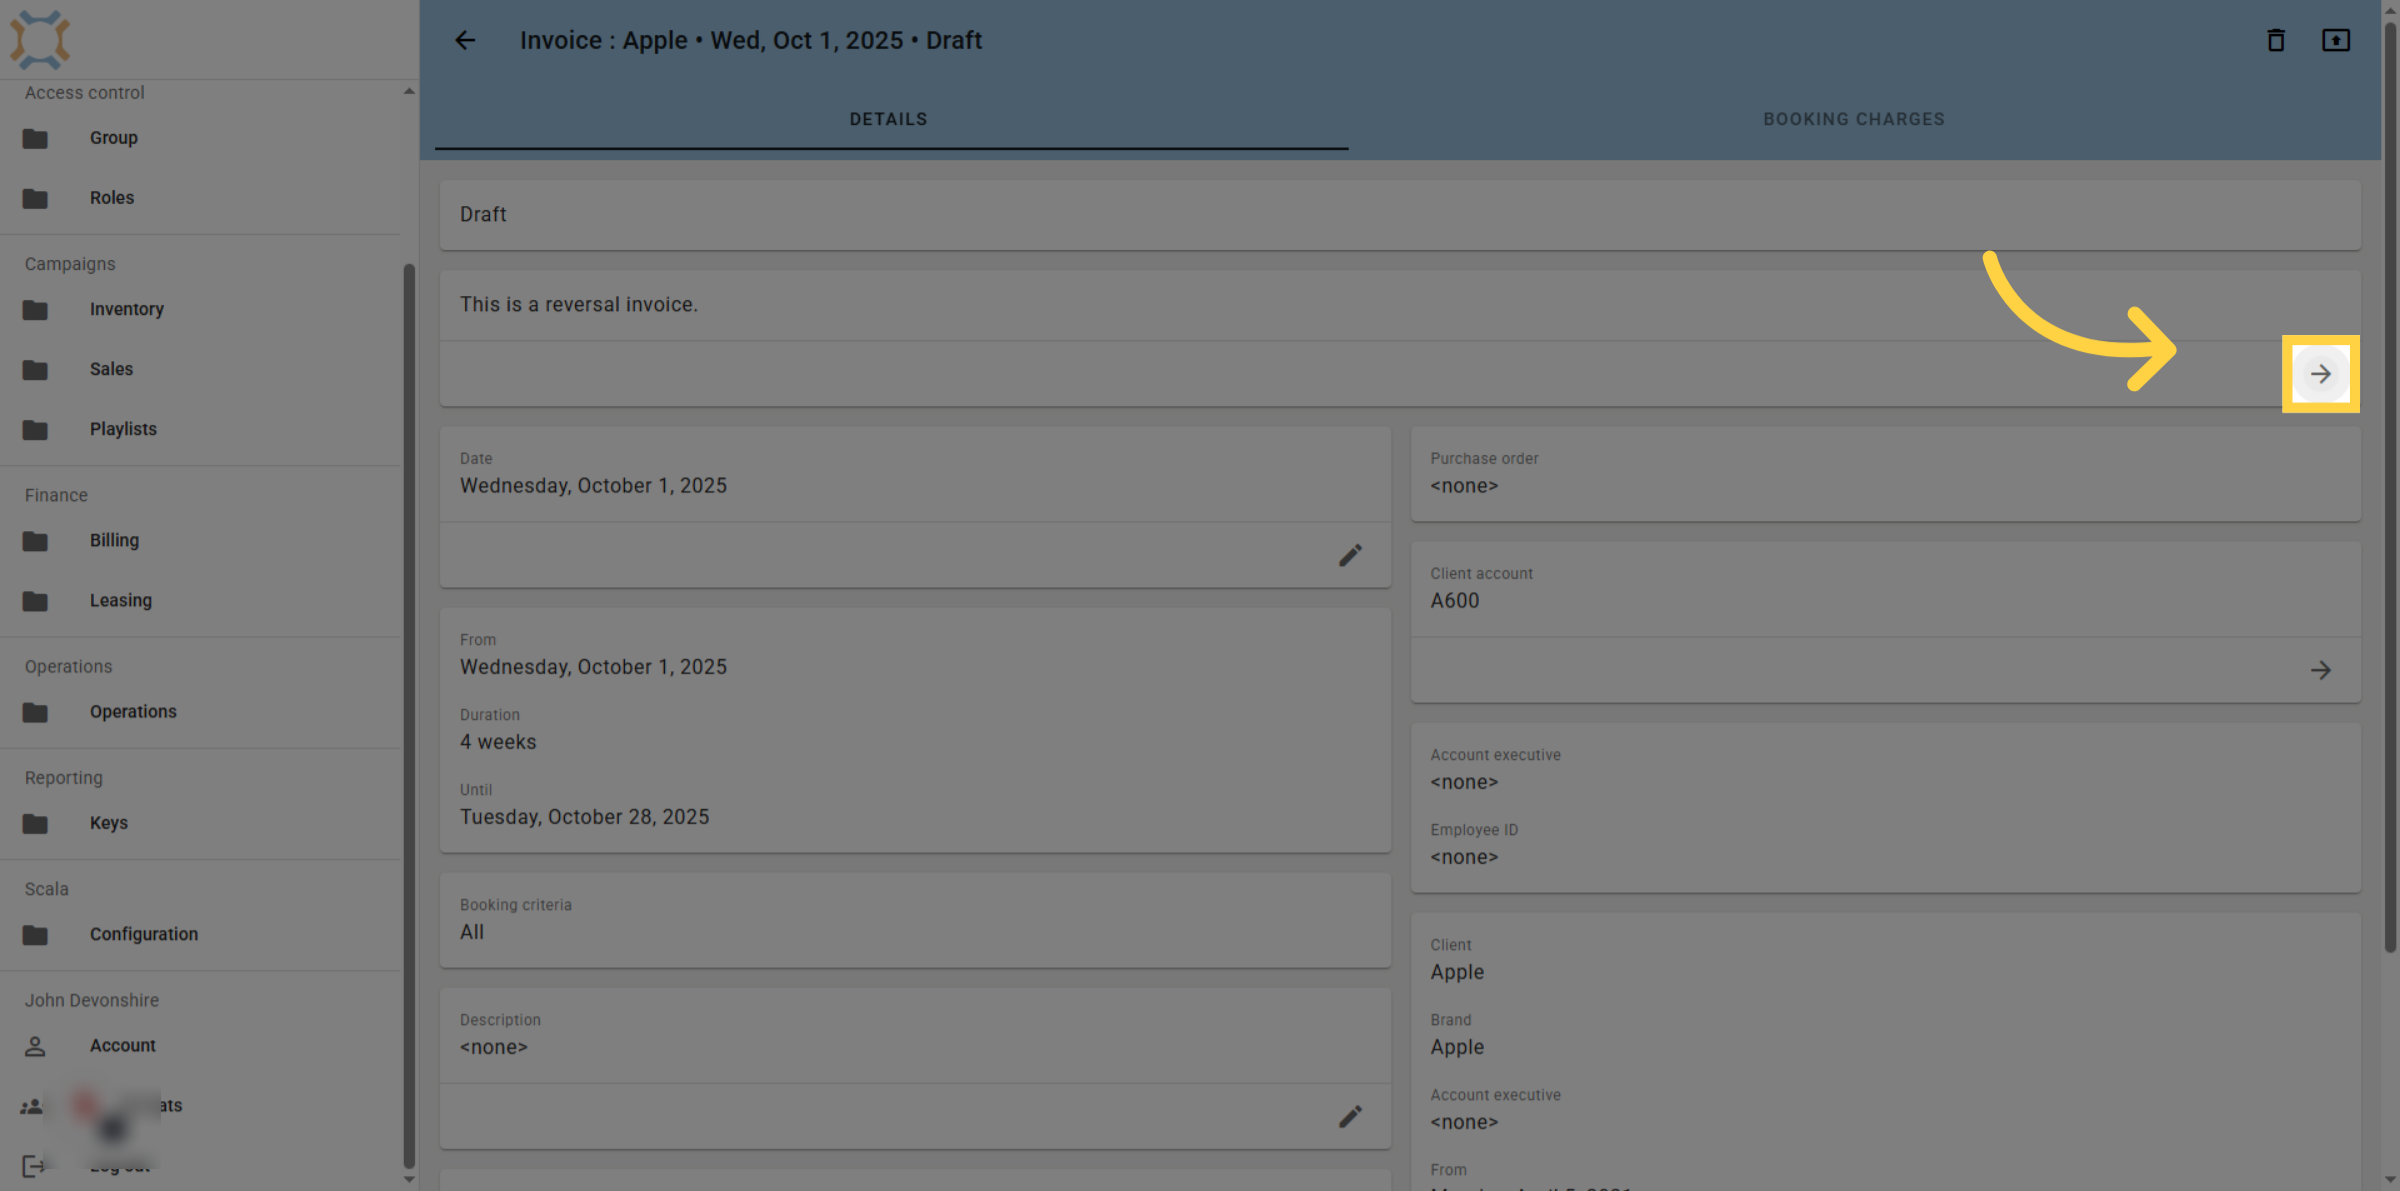This screenshot has height=1191, width=2400.
Task: Click the folder icon beside Leasing
Action: coord(35,601)
